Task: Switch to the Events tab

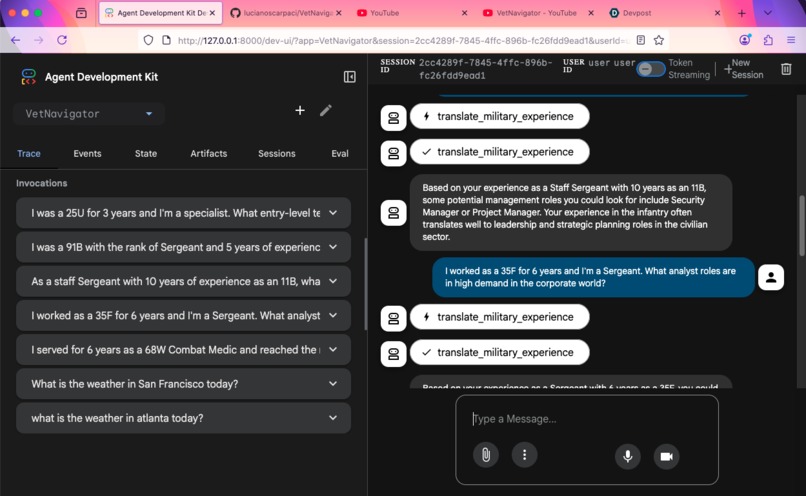Action: [87, 154]
